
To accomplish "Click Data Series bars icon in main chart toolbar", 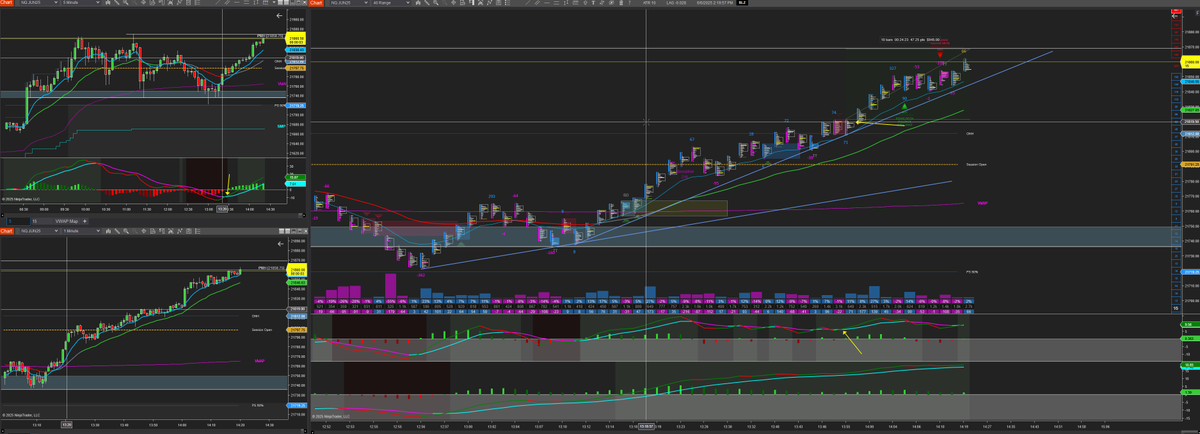I will [418, 4].
